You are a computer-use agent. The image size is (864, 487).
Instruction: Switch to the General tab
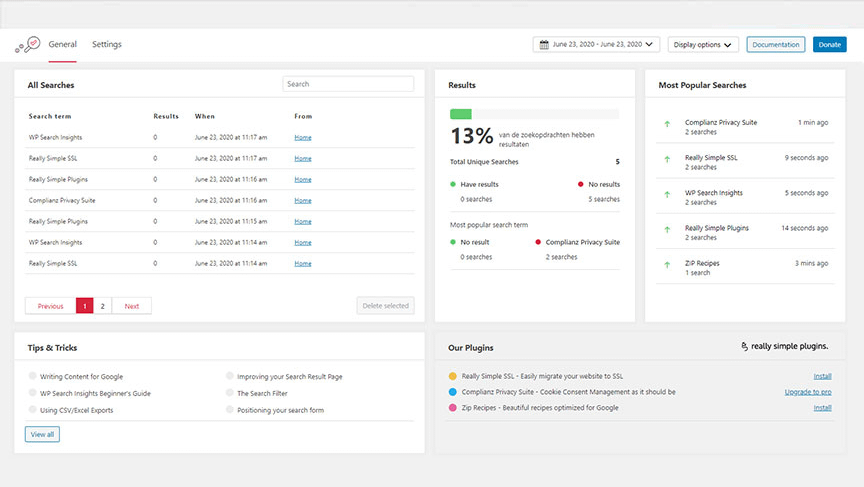point(62,44)
